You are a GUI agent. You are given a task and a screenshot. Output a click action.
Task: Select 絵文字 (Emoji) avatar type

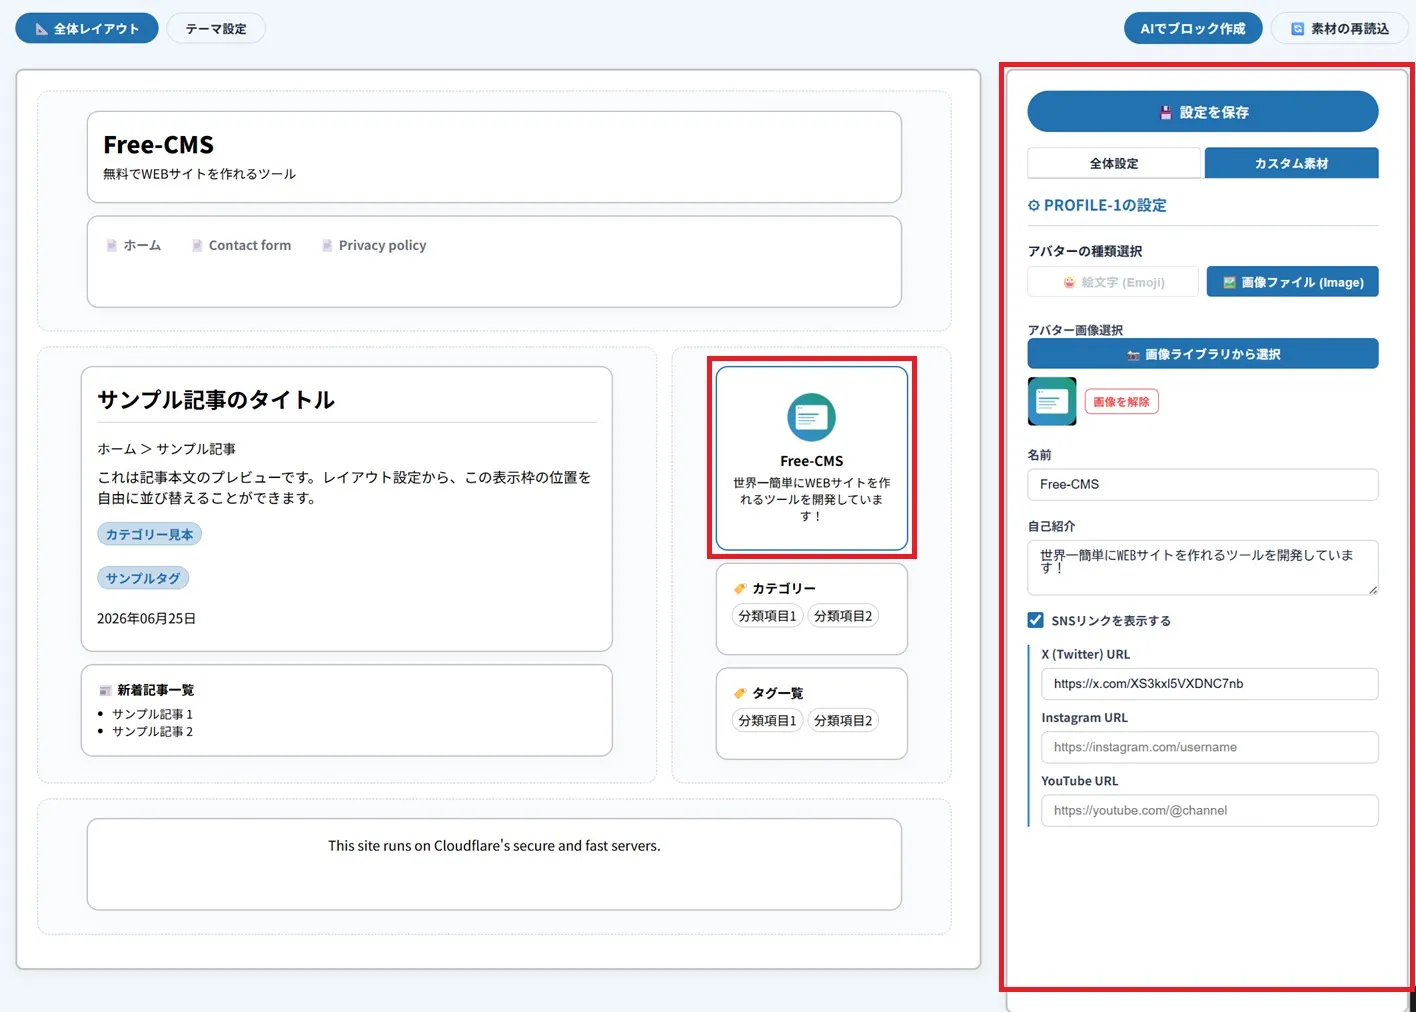coord(1113,282)
